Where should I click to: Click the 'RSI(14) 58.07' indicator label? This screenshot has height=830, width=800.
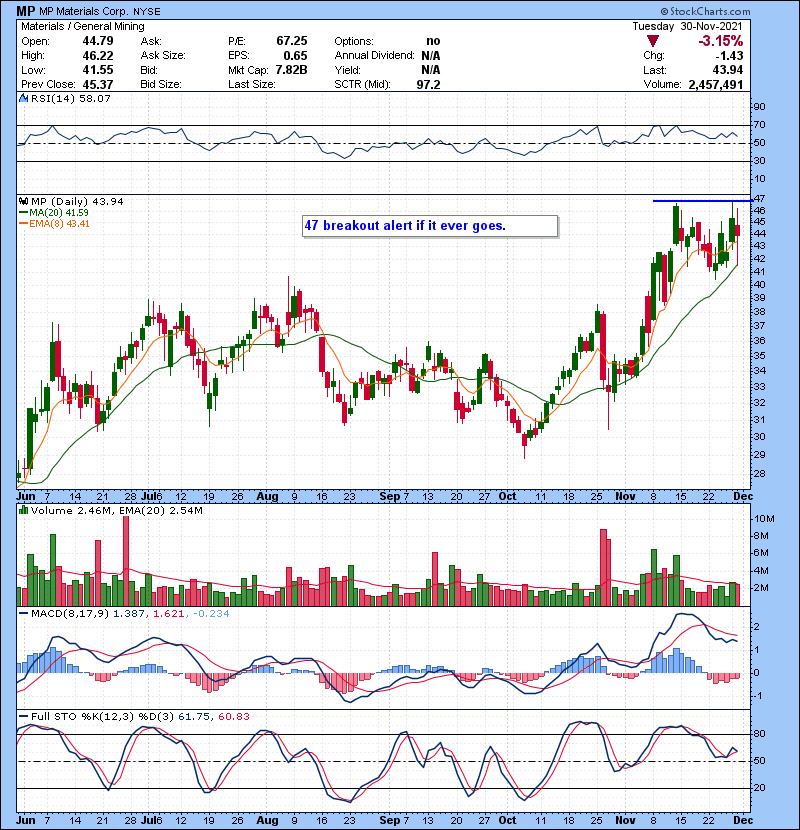(x=70, y=98)
